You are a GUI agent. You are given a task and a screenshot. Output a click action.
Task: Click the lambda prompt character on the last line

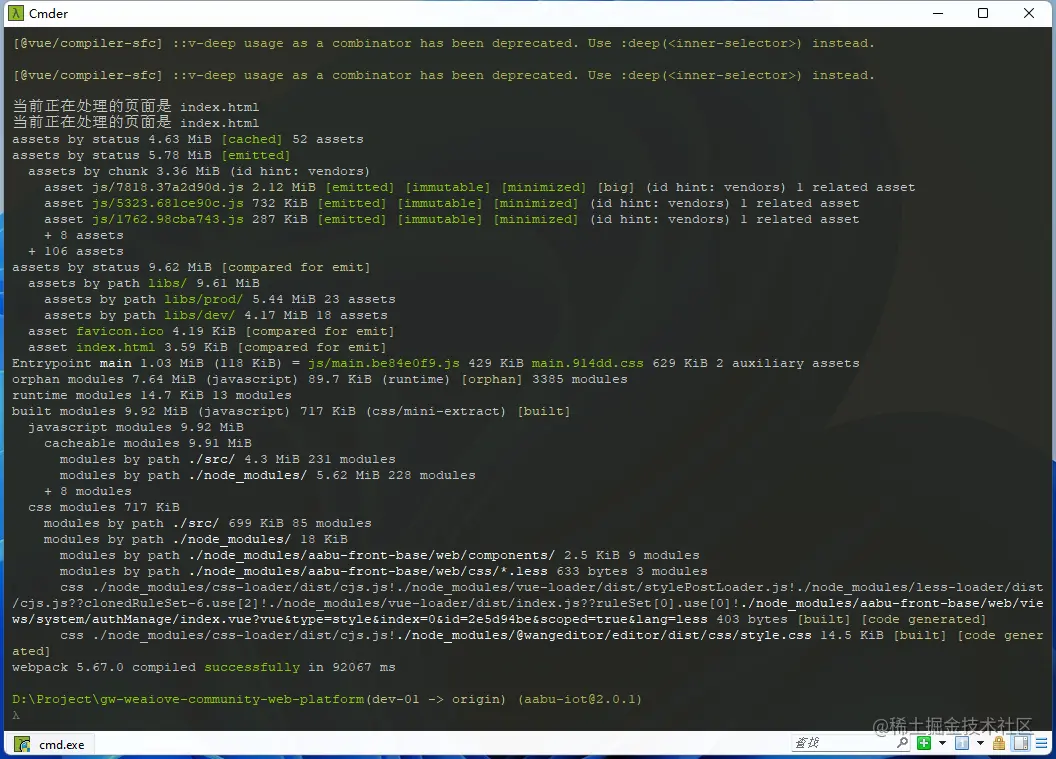pyautogui.click(x=16, y=715)
